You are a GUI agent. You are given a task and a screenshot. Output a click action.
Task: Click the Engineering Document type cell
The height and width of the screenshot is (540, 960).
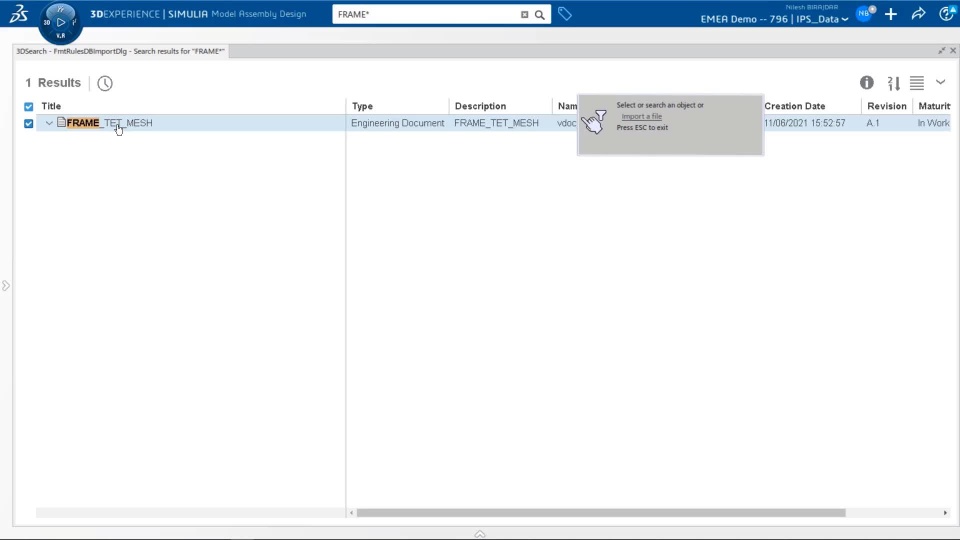tap(397, 123)
